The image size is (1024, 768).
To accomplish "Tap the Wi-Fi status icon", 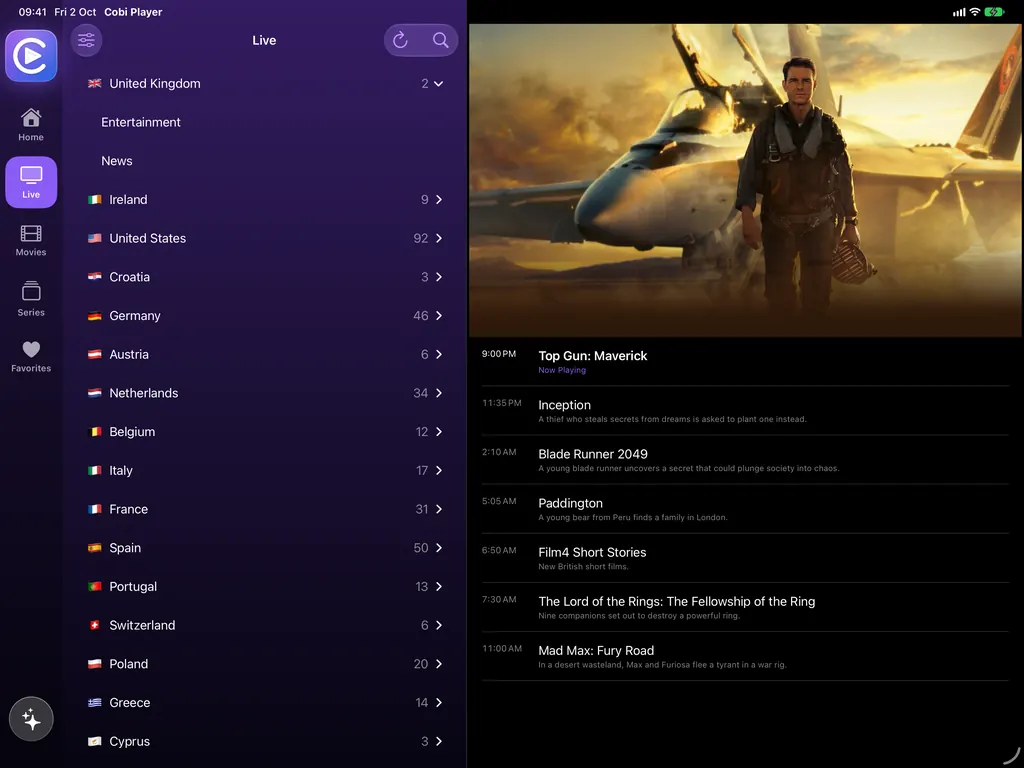I will (x=974, y=12).
